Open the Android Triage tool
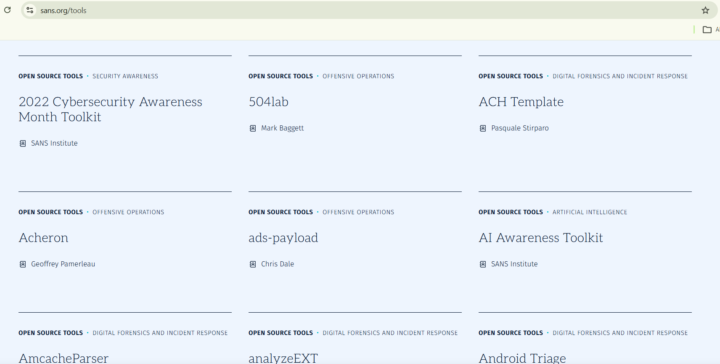The width and height of the screenshot is (720, 364). click(522, 358)
